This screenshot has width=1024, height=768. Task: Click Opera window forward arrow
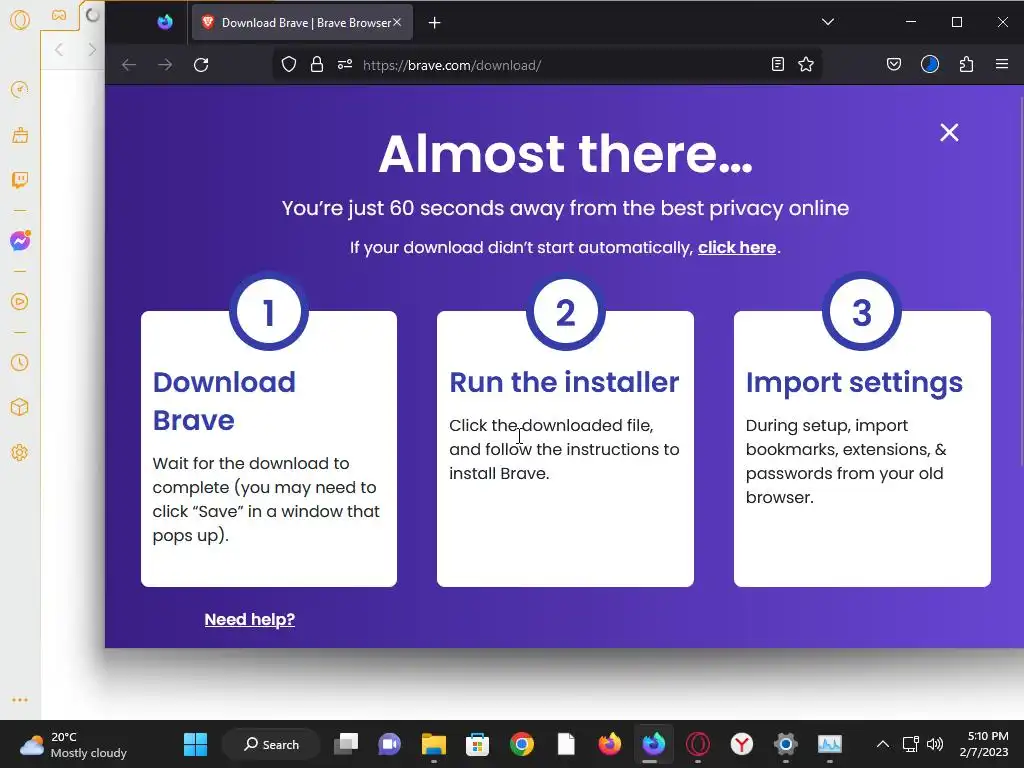(91, 50)
